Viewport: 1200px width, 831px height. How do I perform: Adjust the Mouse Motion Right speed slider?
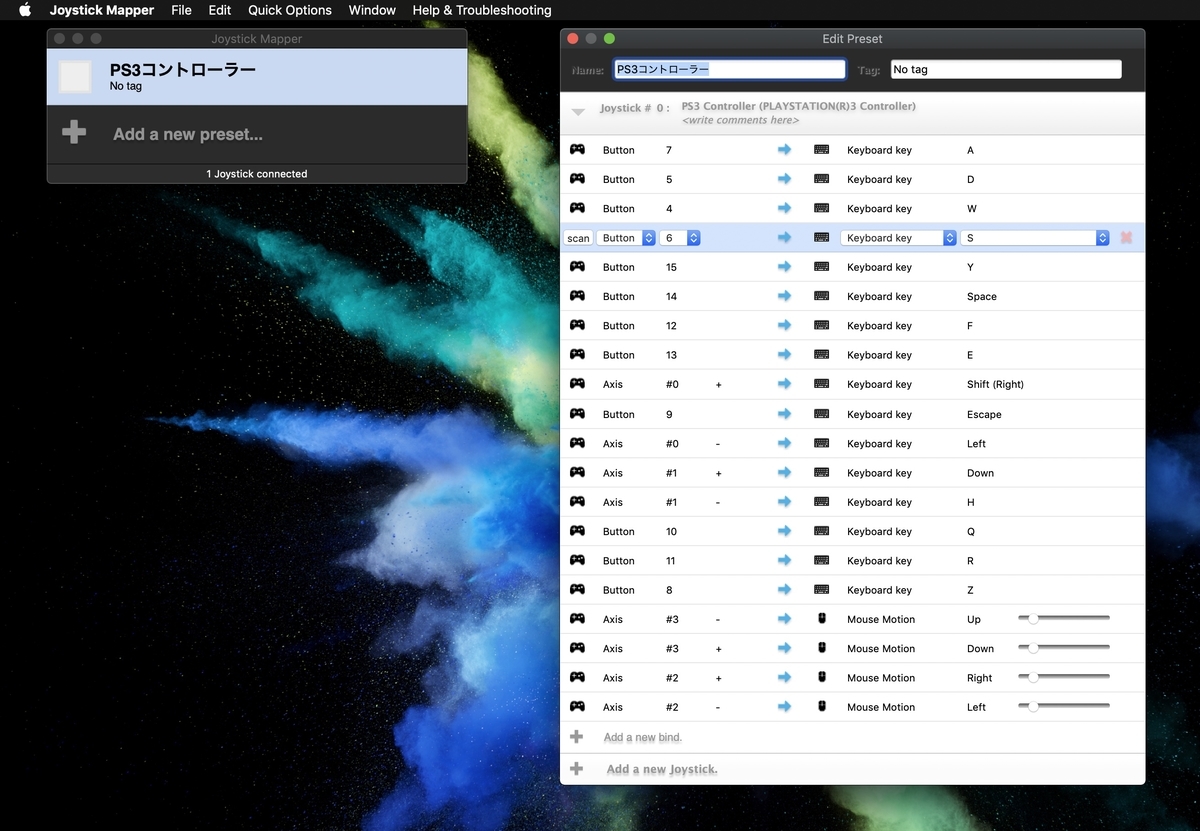point(1064,678)
